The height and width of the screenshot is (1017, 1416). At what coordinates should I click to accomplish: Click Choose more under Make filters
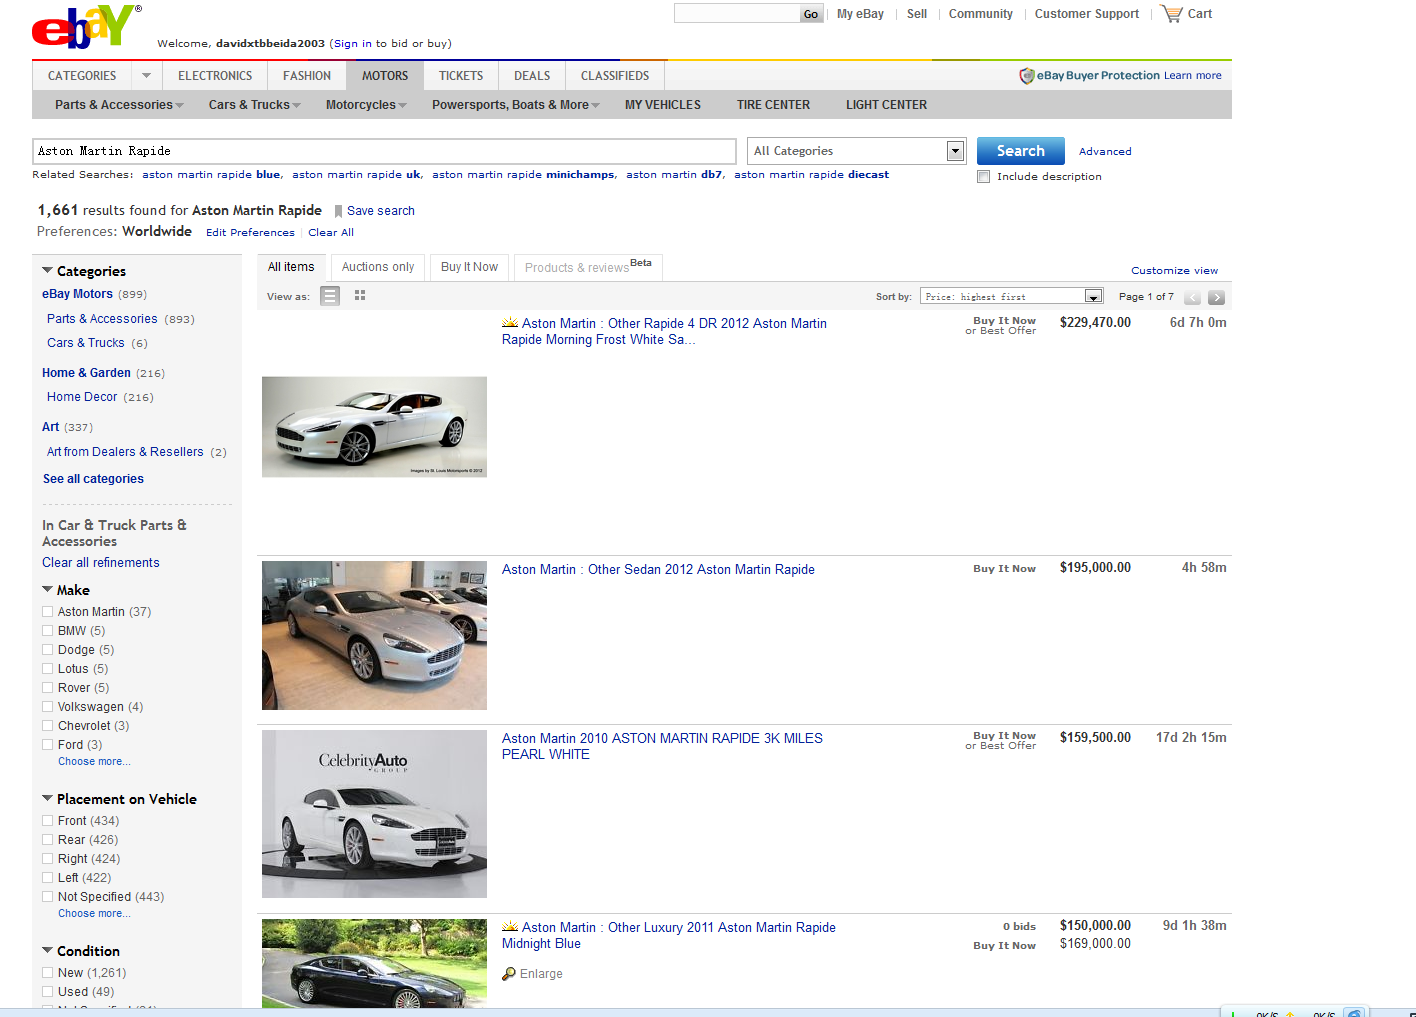coord(94,762)
